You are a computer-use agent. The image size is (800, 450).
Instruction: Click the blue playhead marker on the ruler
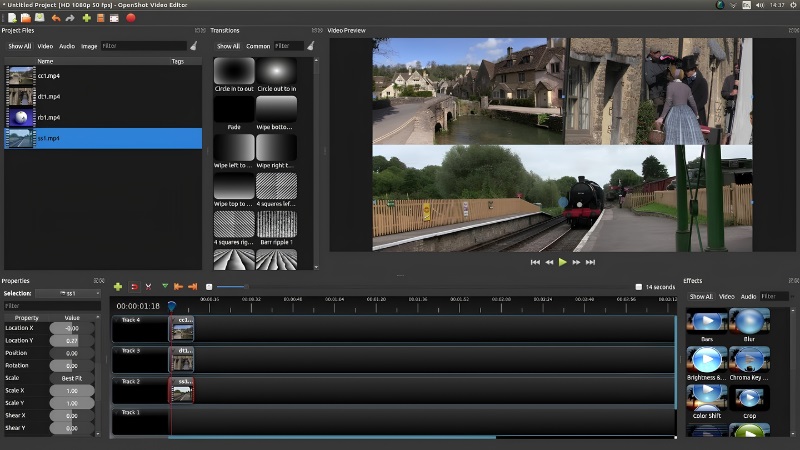(x=171, y=306)
